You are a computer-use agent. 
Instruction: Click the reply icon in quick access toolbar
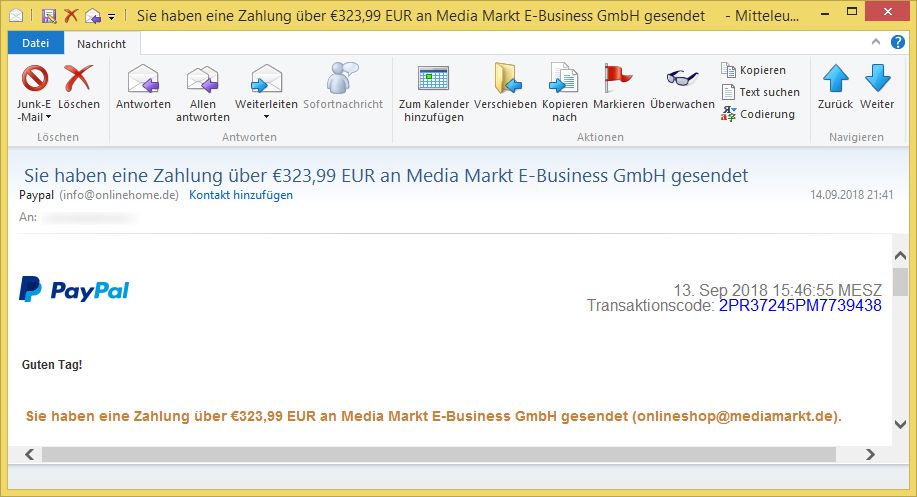[x=92, y=16]
